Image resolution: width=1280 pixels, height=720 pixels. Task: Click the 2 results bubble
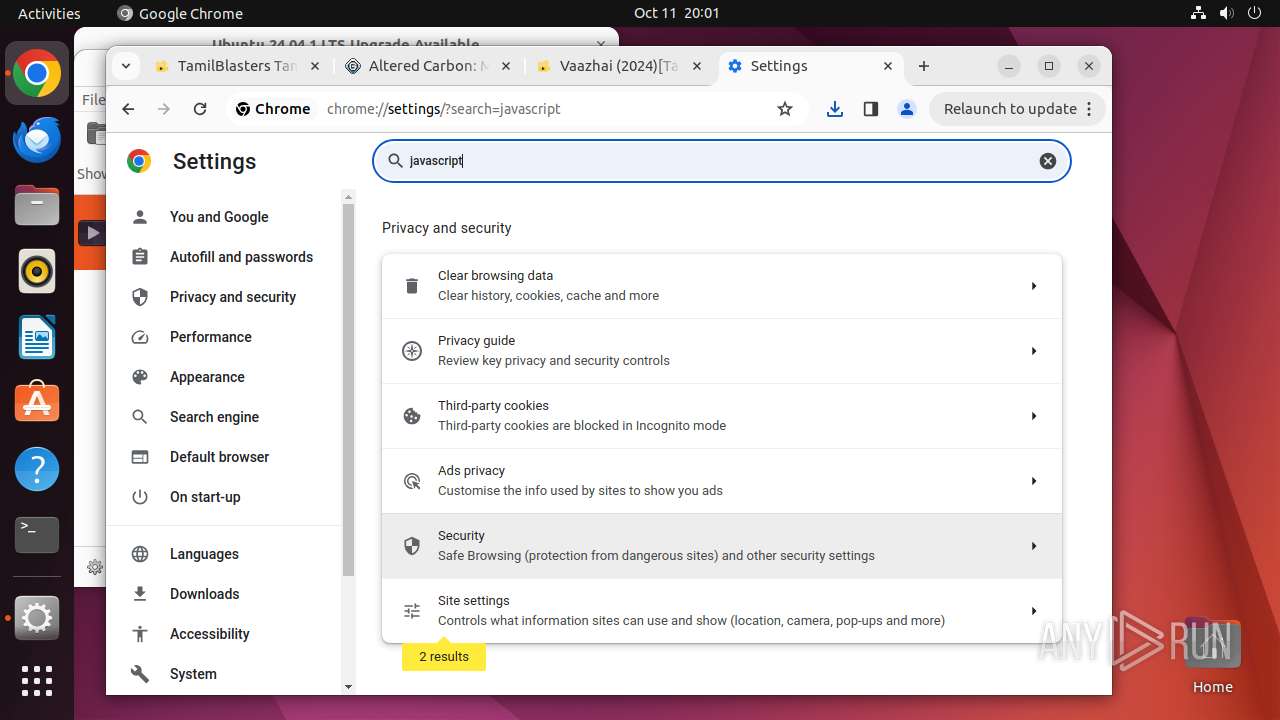[444, 657]
